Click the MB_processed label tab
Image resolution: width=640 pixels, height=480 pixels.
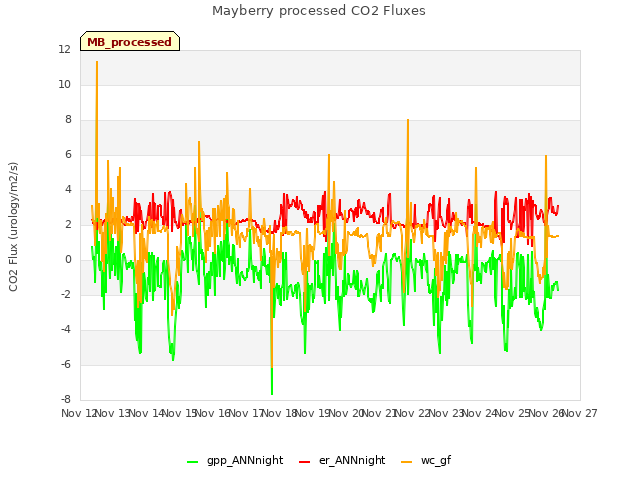tap(130, 41)
